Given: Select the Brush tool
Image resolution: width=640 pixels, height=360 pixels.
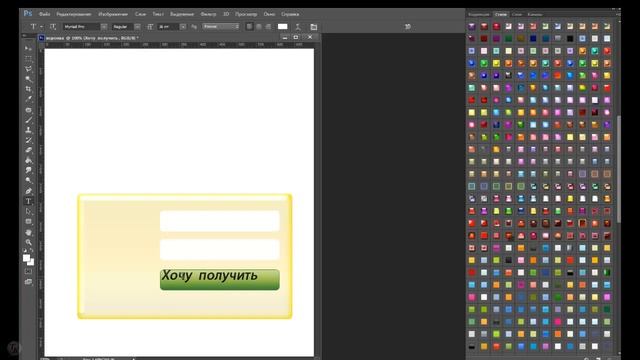Looking at the screenshot, I should point(28,120).
